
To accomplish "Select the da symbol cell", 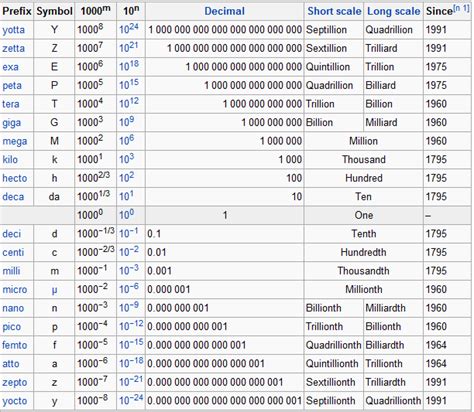I will pyautogui.click(x=54, y=197).
